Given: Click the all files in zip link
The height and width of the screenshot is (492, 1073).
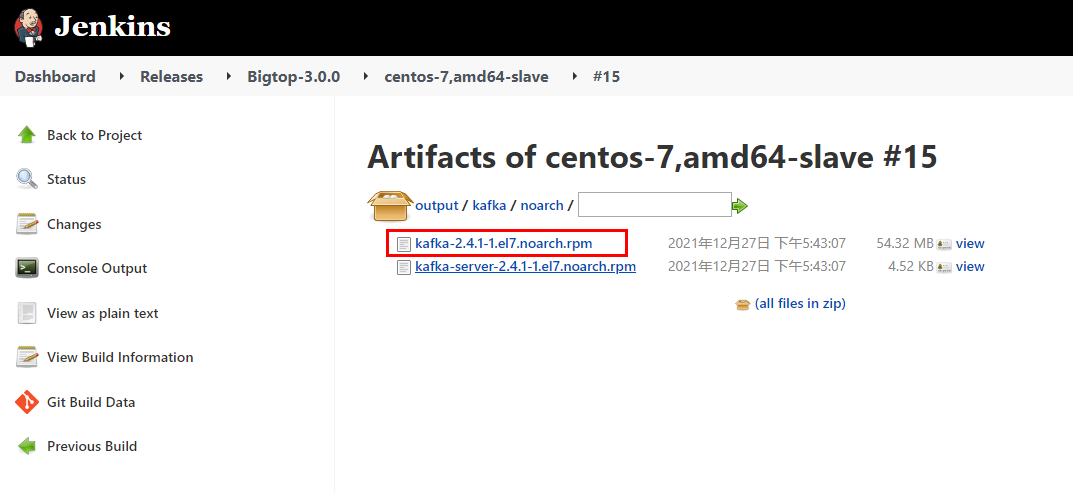Looking at the screenshot, I should click(800, 303).
